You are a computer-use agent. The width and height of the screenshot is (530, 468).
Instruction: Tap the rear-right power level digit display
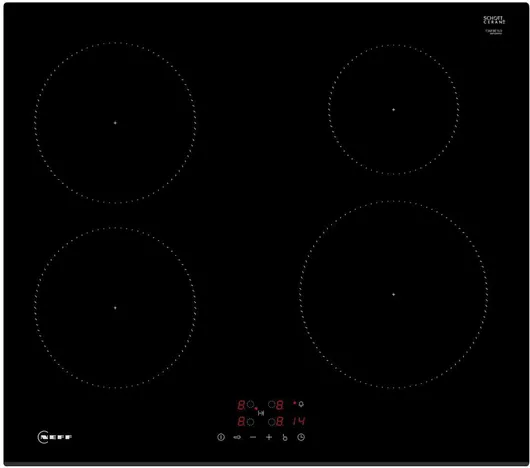click(280, 405)
